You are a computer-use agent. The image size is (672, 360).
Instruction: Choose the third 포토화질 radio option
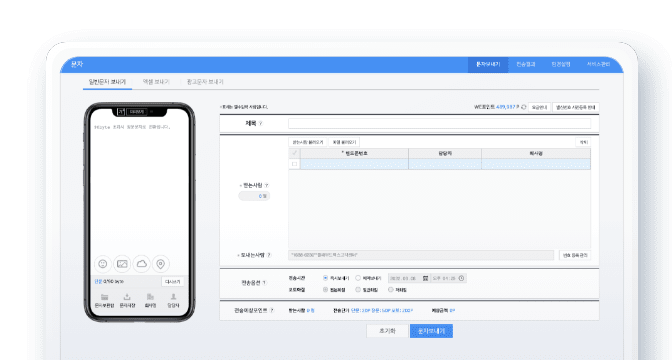(390, 290)
